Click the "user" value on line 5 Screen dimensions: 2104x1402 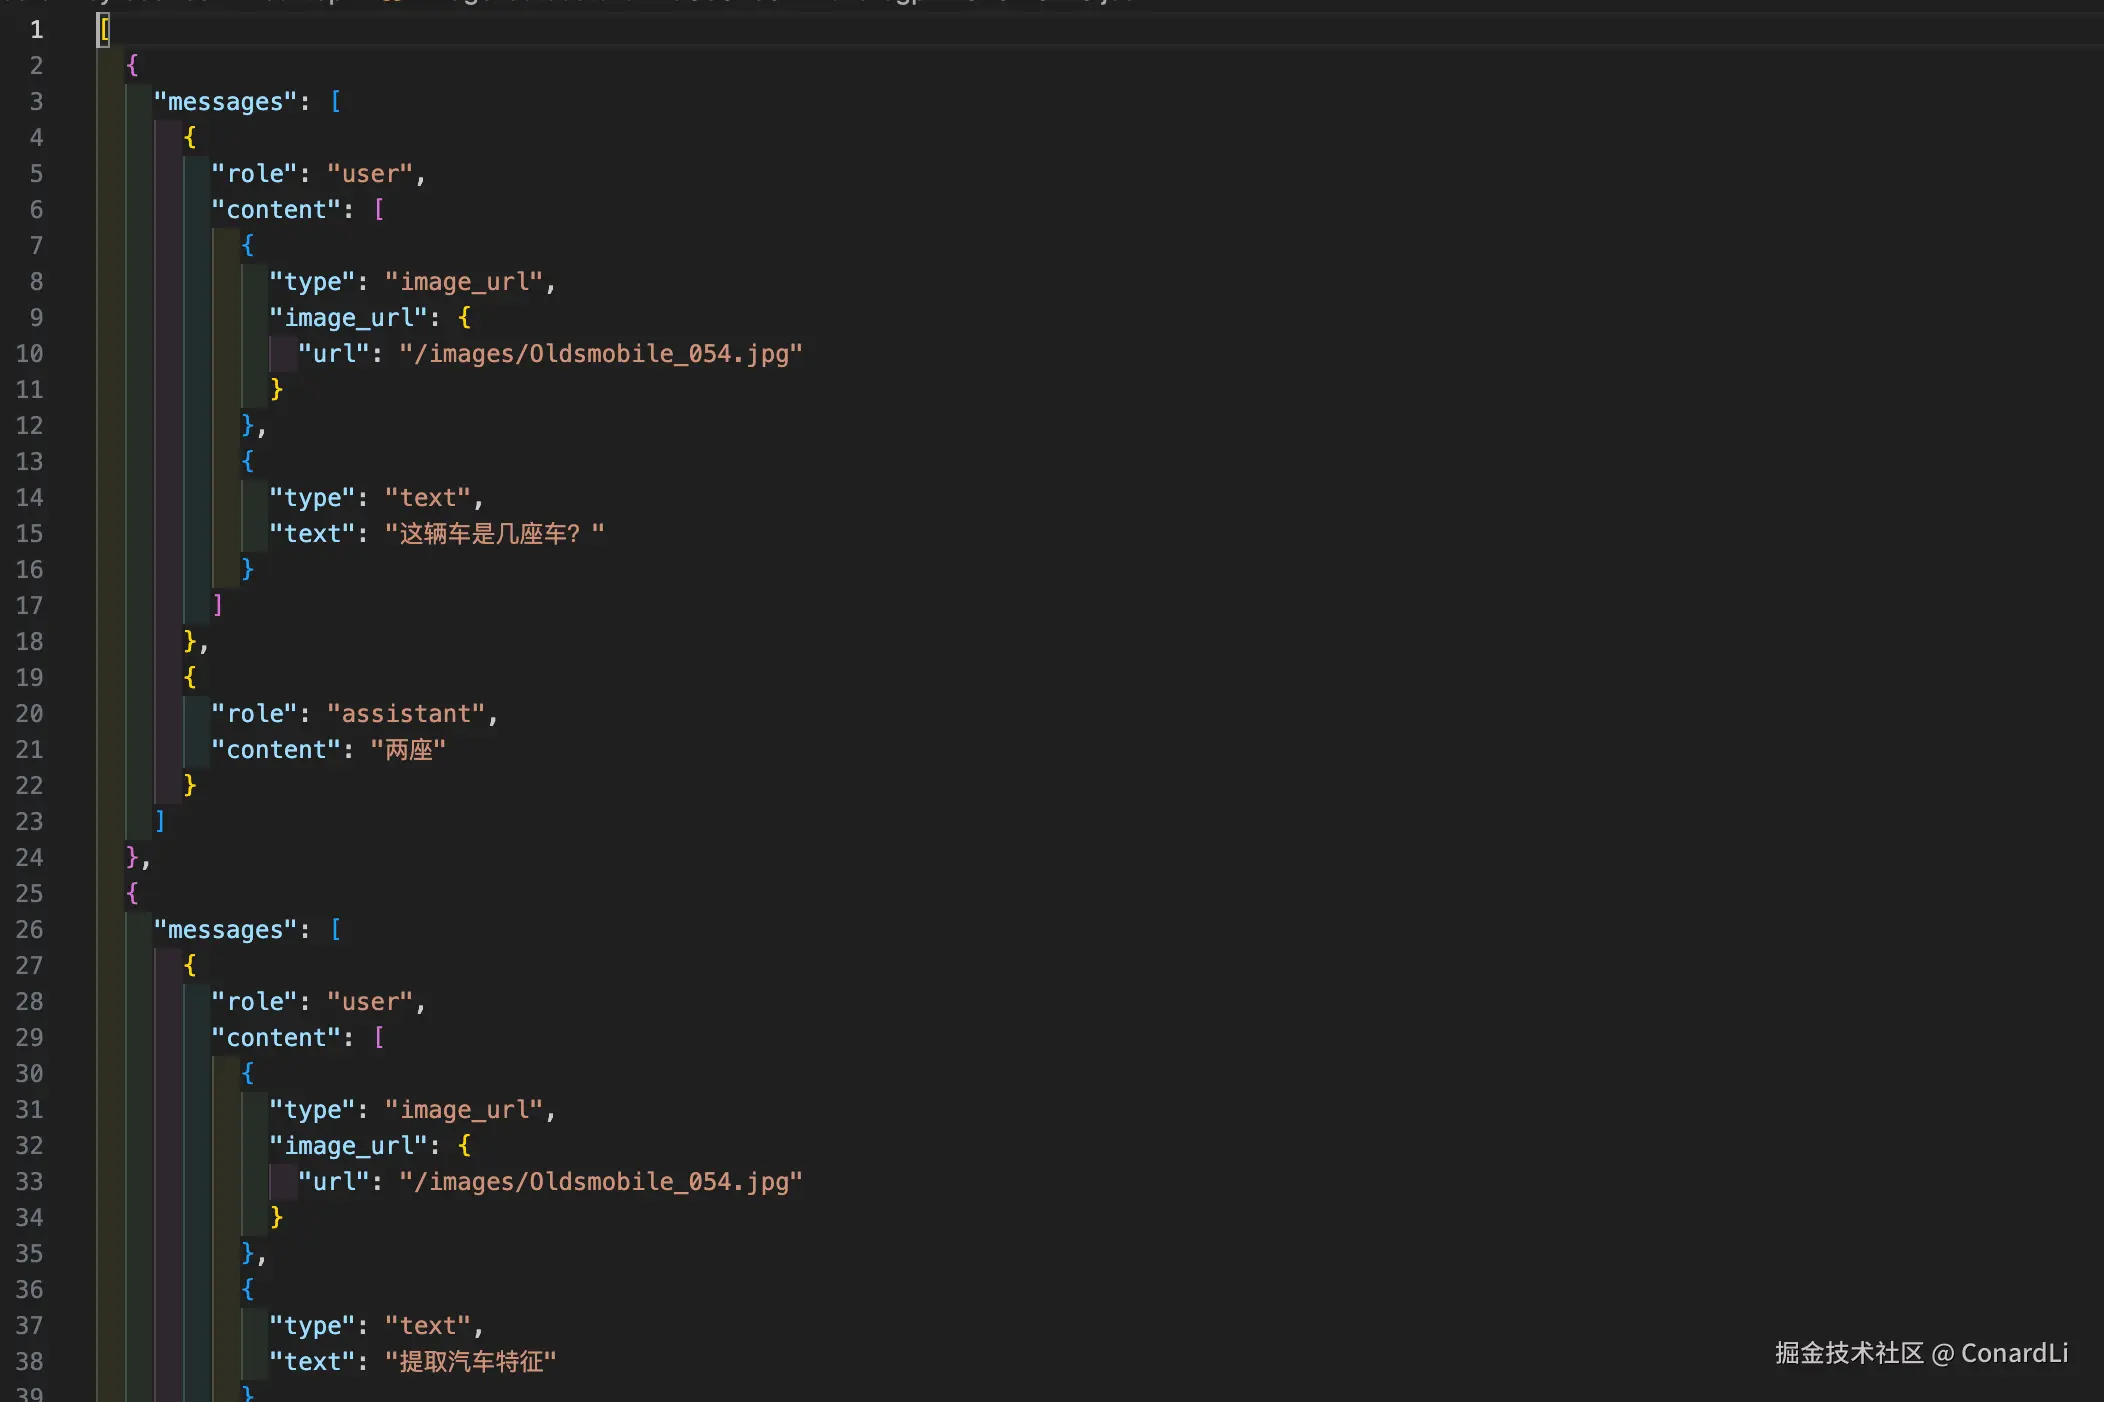point(370,174)
